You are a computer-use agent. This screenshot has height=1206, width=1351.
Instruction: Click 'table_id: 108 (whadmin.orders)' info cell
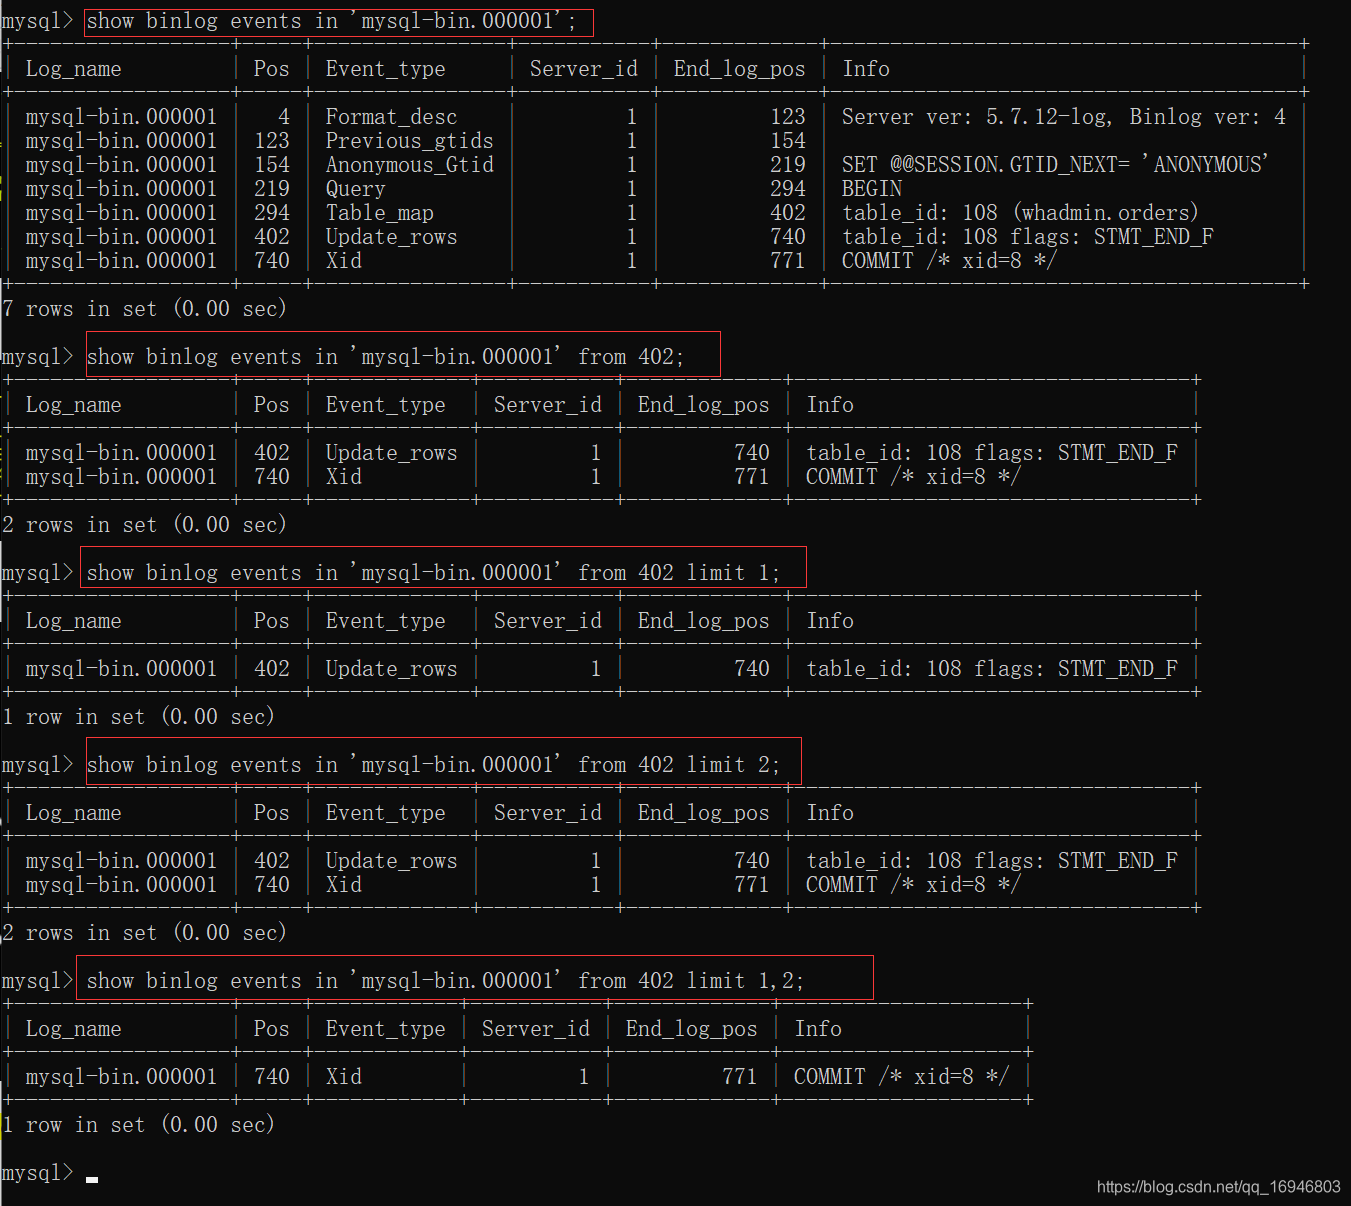click(1020, 213)
